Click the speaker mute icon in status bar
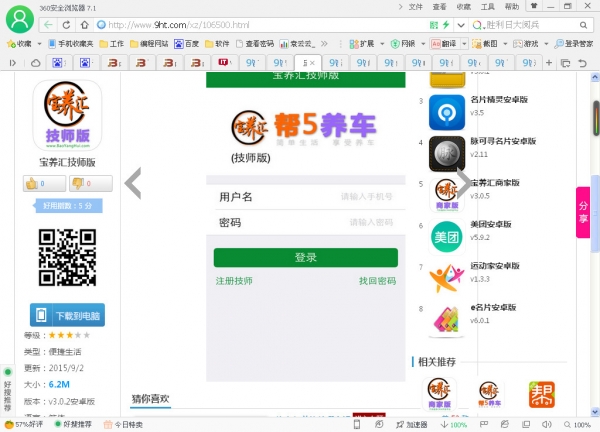Image resolution: width=600 pixels, height=432 pixels. click(546, 424)
